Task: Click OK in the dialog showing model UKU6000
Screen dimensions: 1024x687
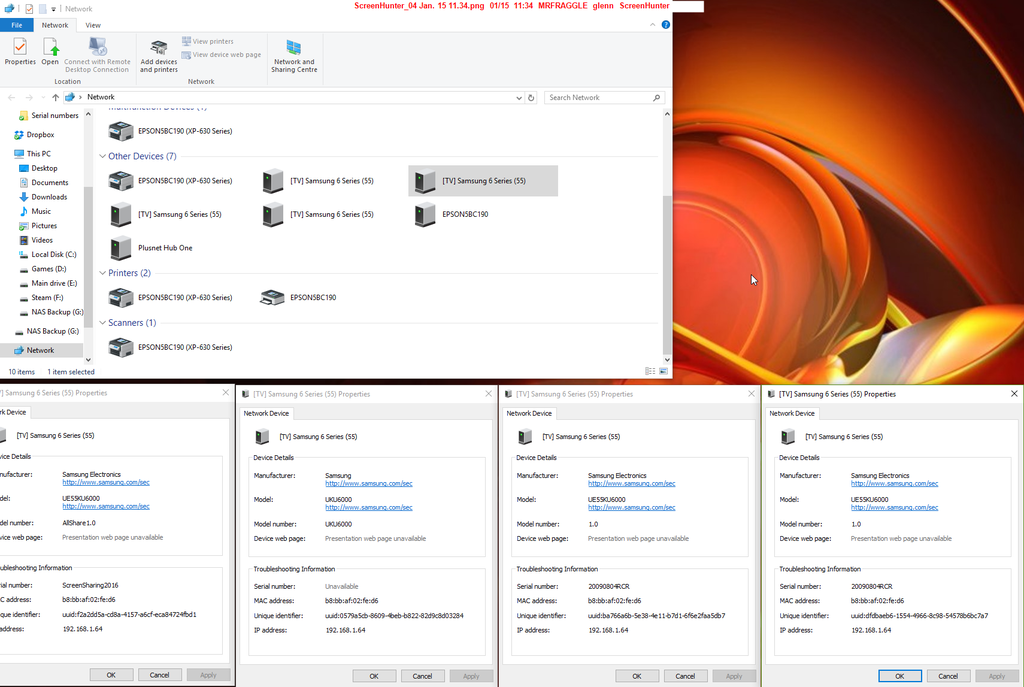Action: pyautogui.click(x=374, y=677)
